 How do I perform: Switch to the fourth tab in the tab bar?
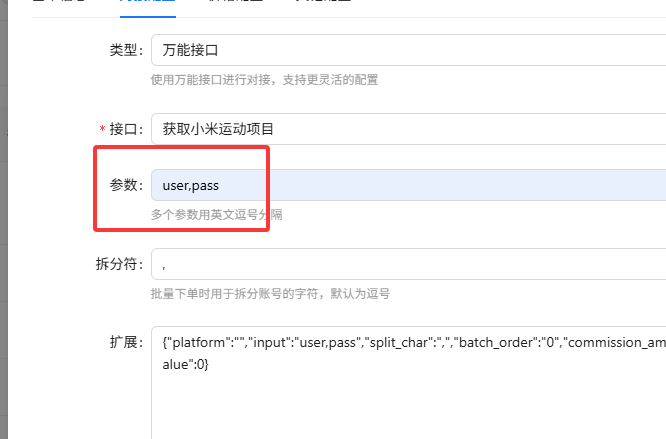322,4
